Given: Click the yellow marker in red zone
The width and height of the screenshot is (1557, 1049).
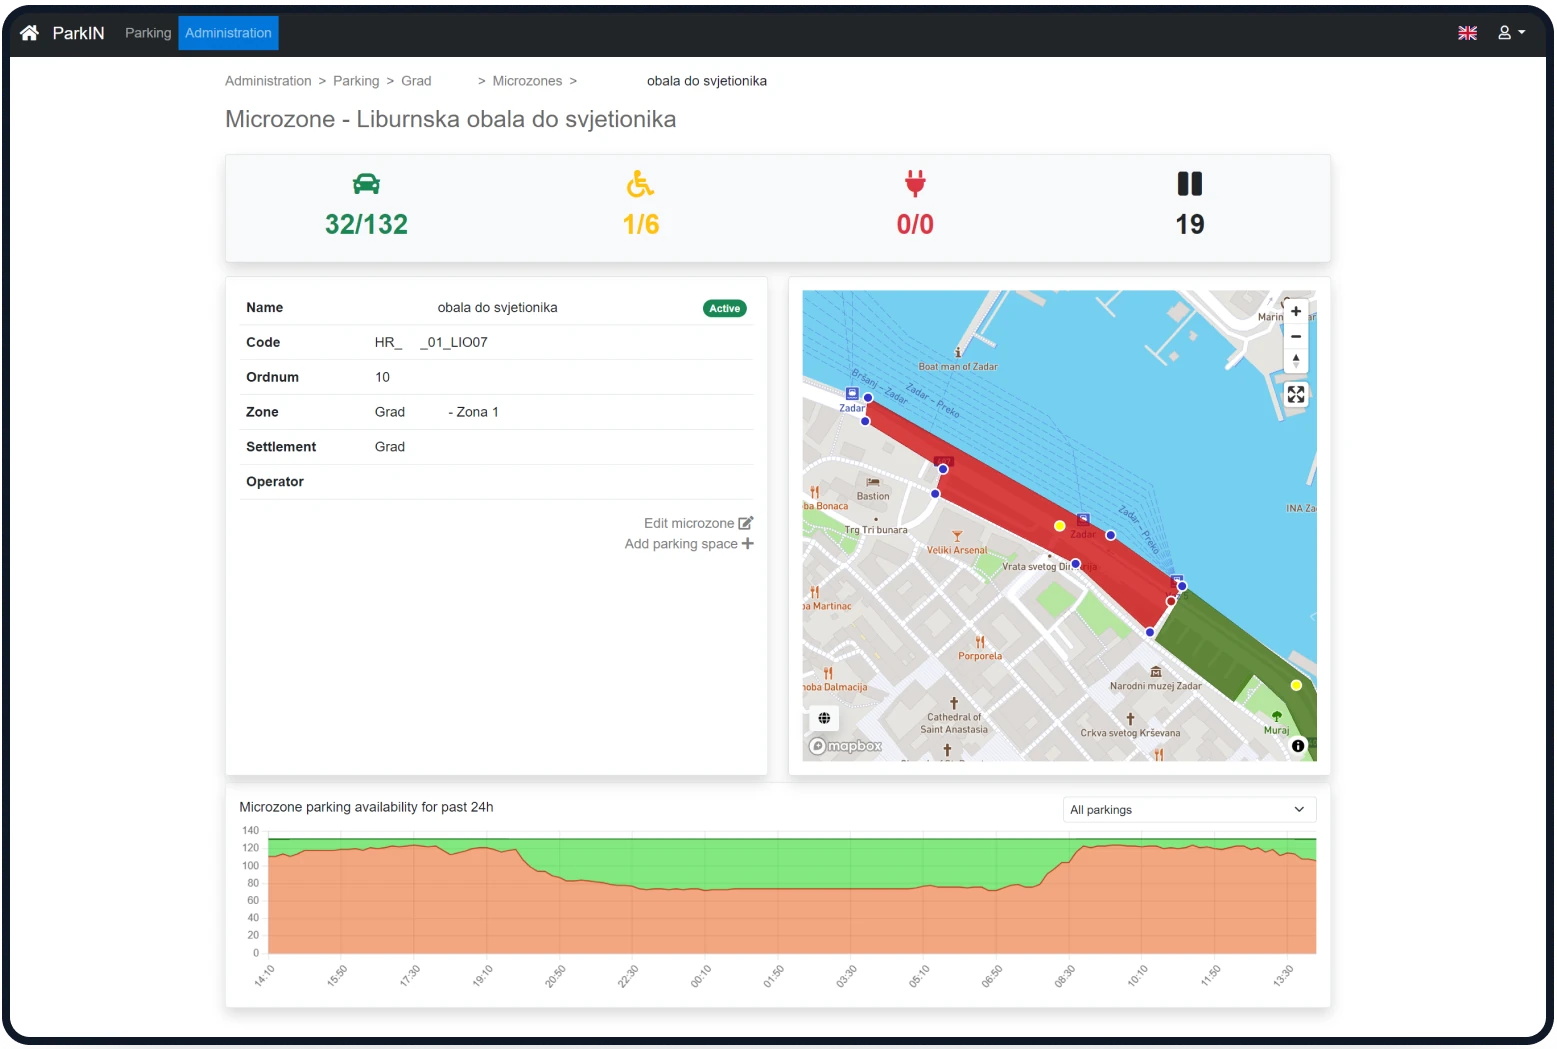Looking at the screenshot, I should 1060,526.
